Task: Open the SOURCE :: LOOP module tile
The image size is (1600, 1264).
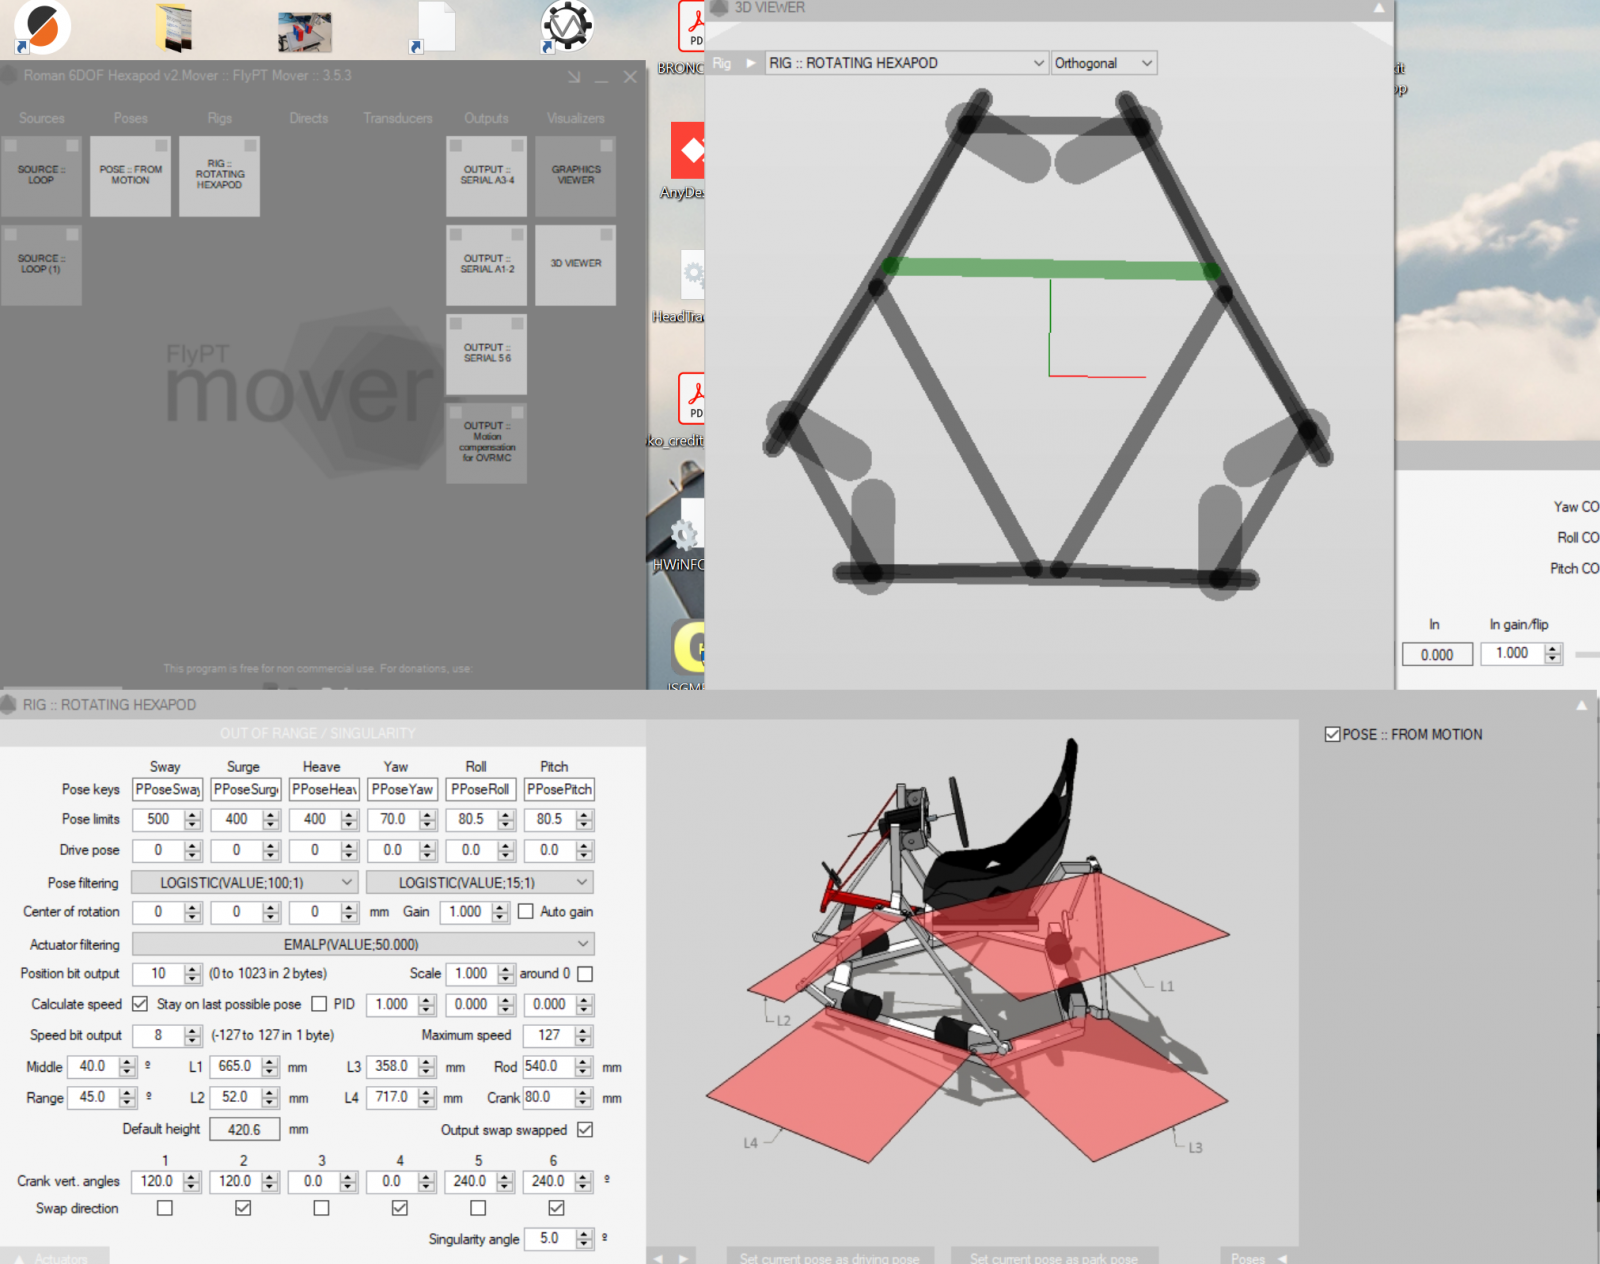Action: tap(41, 176)
